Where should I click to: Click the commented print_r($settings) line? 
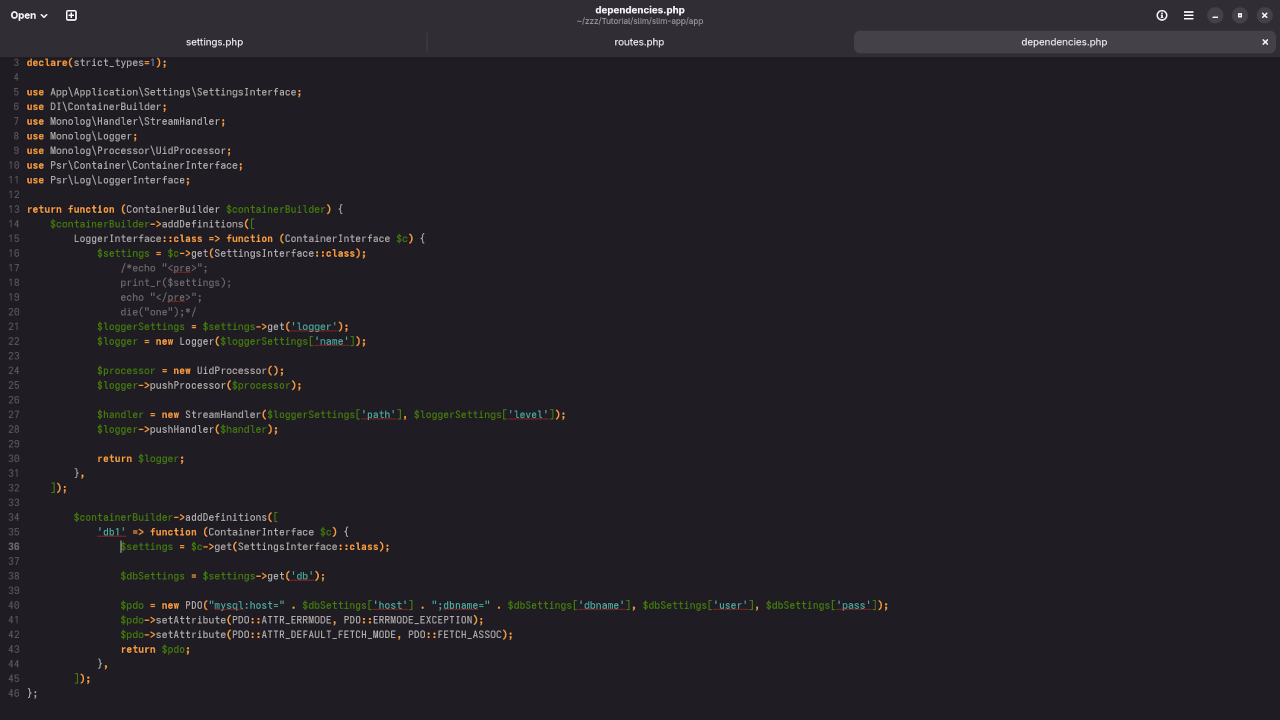(176, 282)
